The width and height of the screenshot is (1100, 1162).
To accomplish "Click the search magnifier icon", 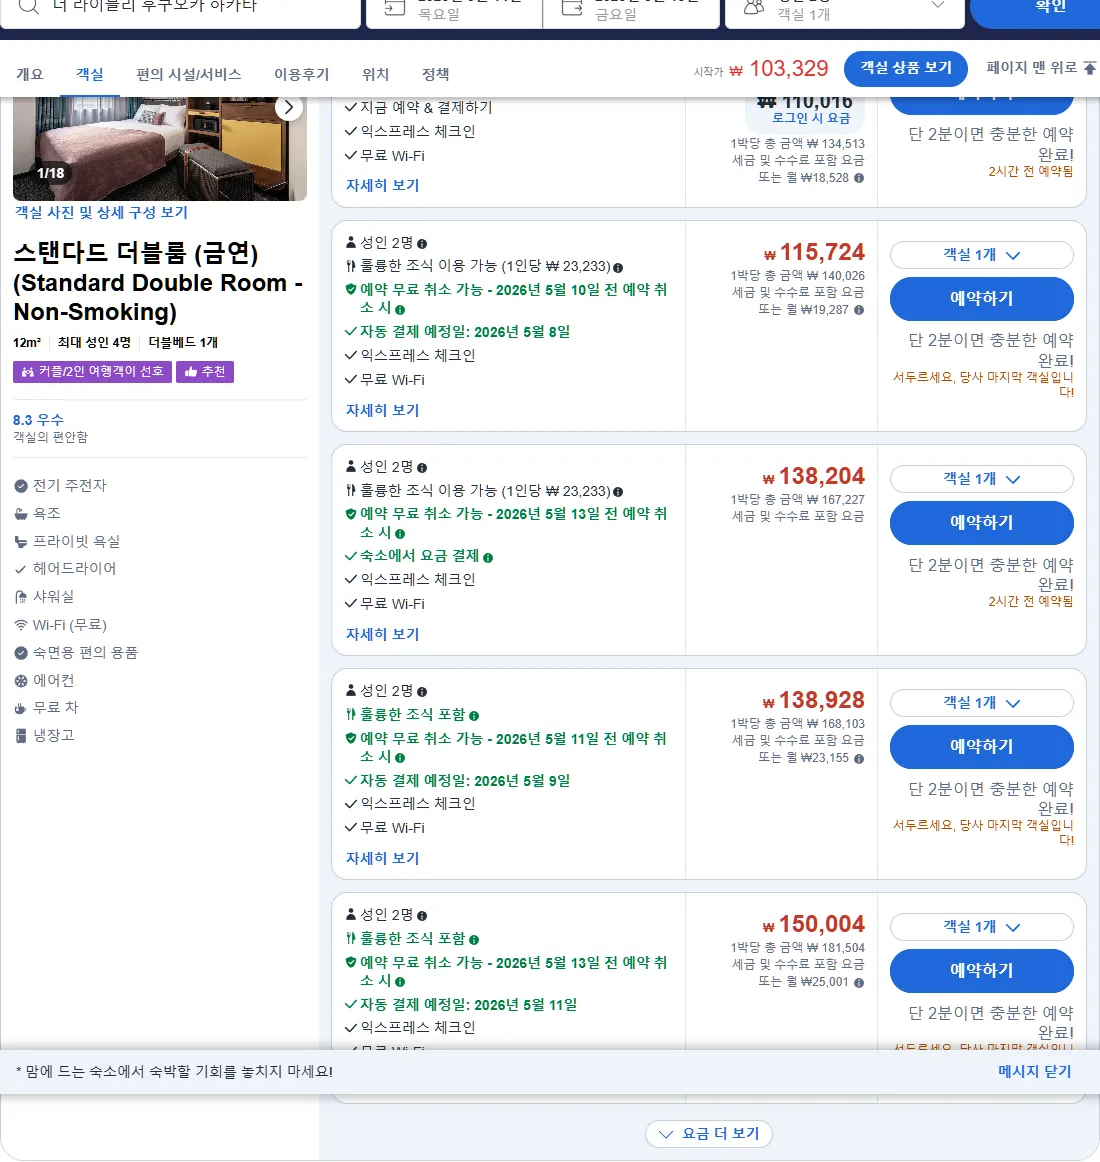I will click(x=28, y=6).
